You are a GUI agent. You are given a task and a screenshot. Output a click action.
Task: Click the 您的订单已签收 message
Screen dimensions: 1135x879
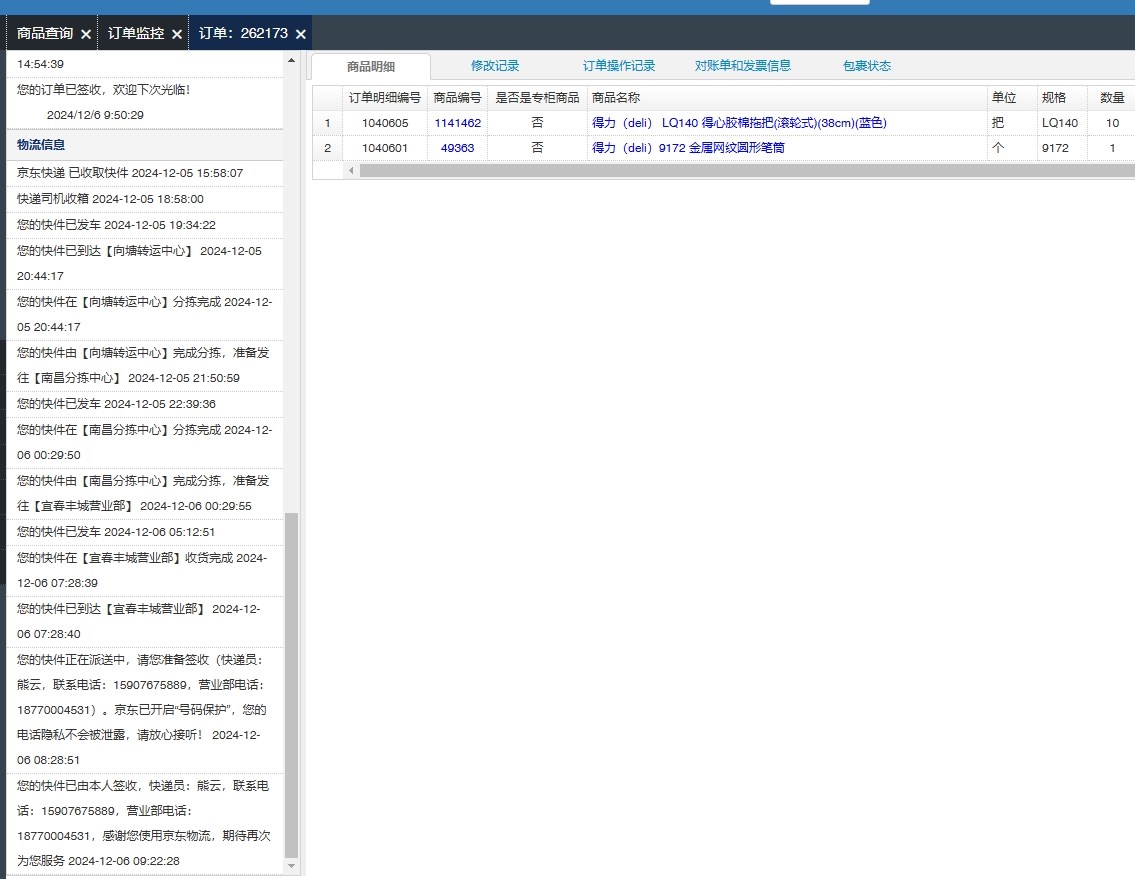coord(145,103)
